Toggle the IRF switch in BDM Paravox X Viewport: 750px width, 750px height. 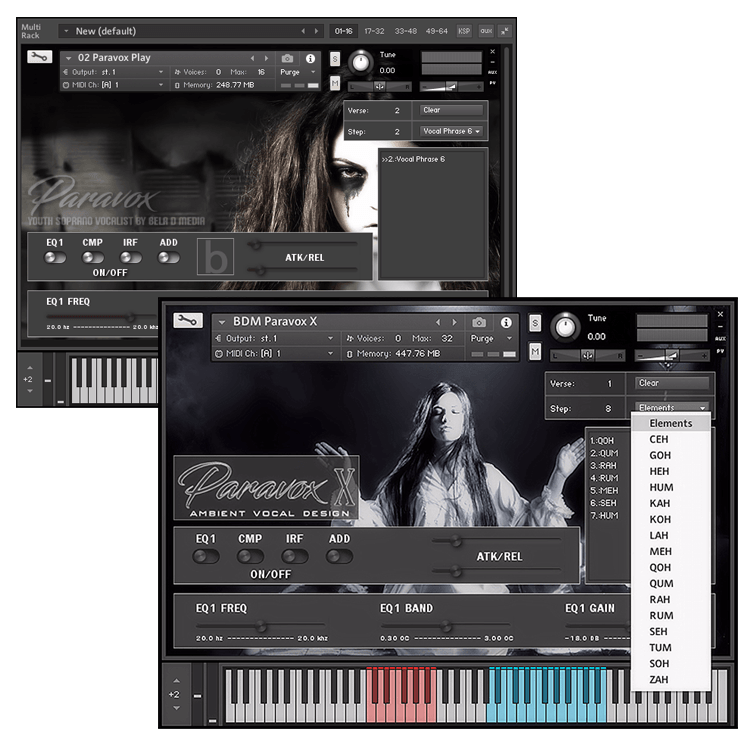pyautogui.click(x=294, y=556)
